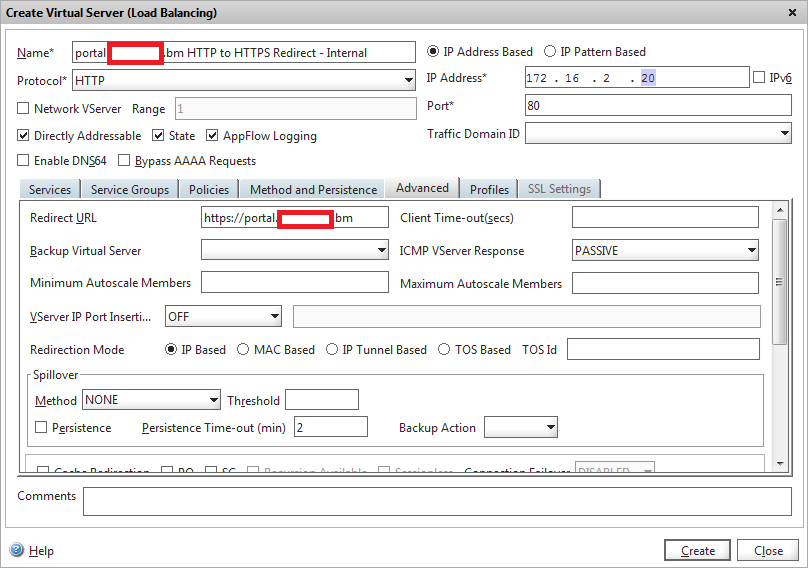The image size is (808, 568).
Task: Select IP Pattern Based radio button
Action: pyautogui.click(x=550, y=52)
